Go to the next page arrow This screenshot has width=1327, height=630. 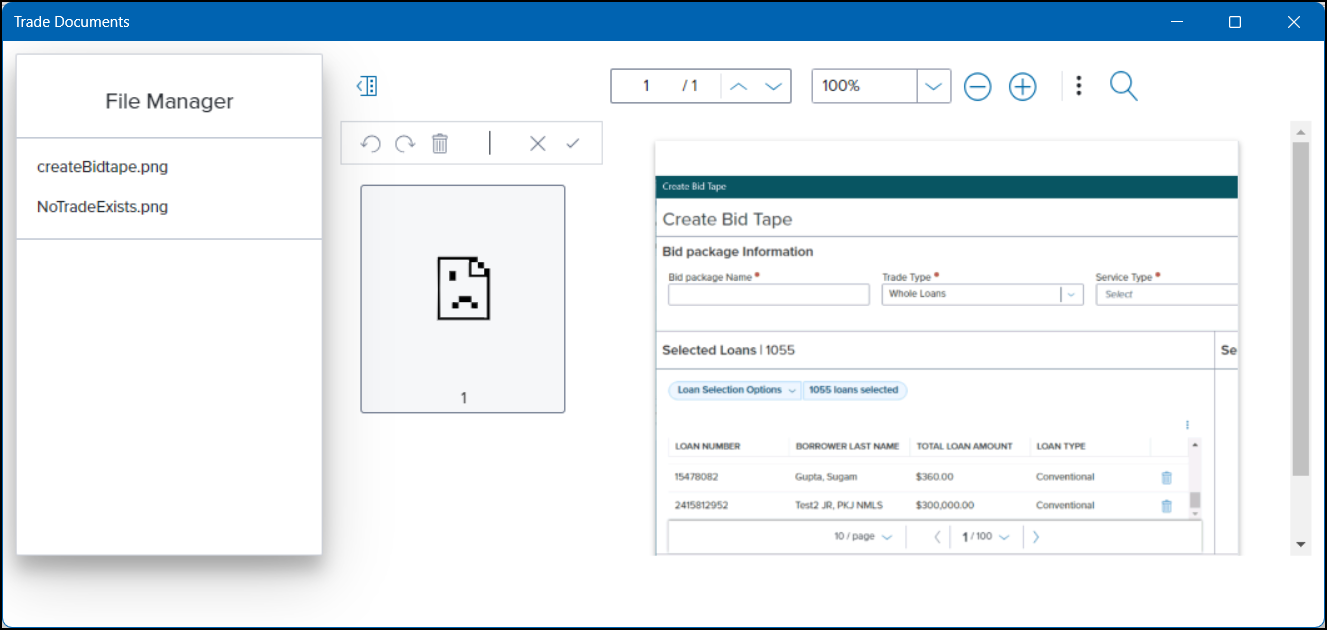(x=773, y=86)
